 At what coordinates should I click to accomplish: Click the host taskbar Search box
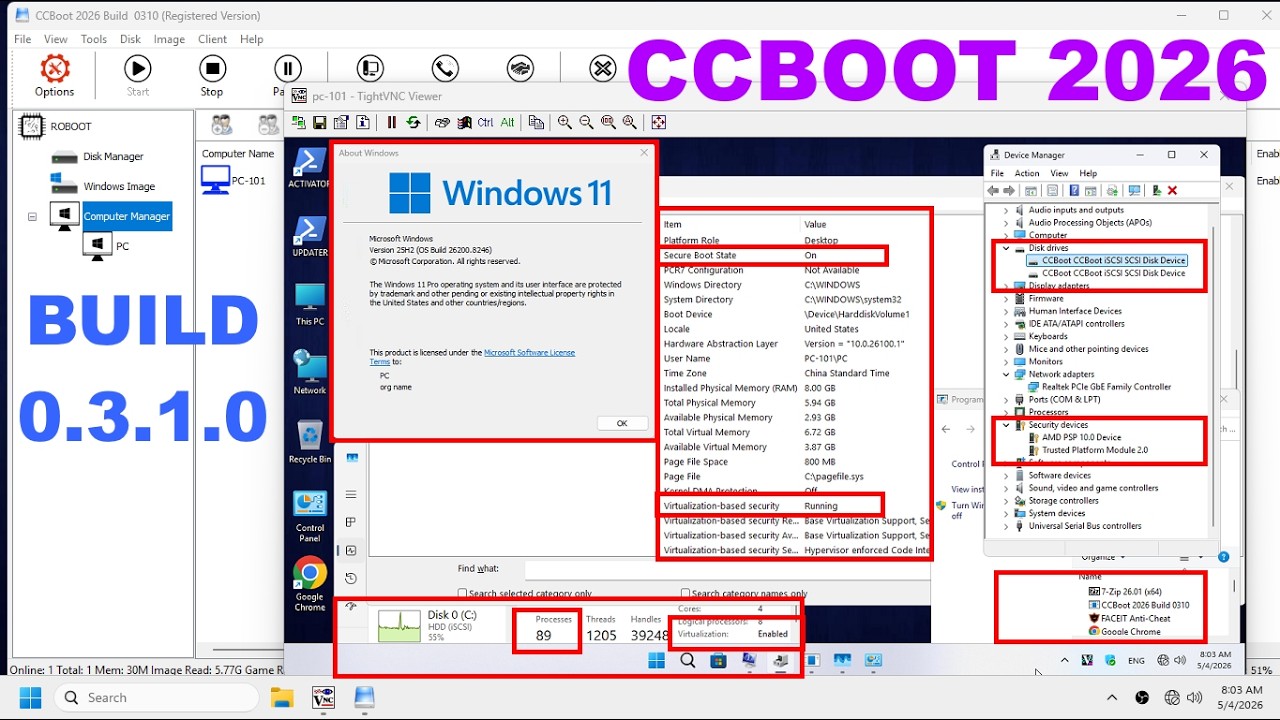point(157,697)
